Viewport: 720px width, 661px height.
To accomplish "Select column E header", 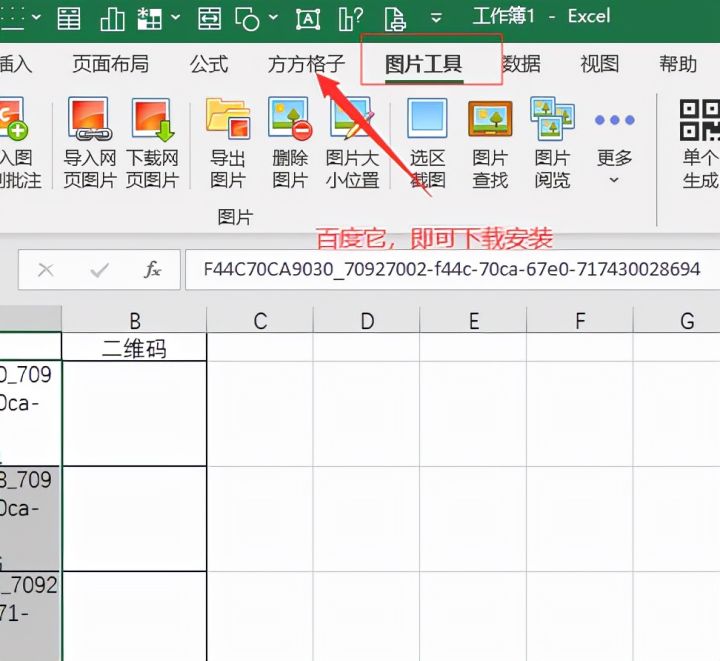I will click(x=473, y=320).
